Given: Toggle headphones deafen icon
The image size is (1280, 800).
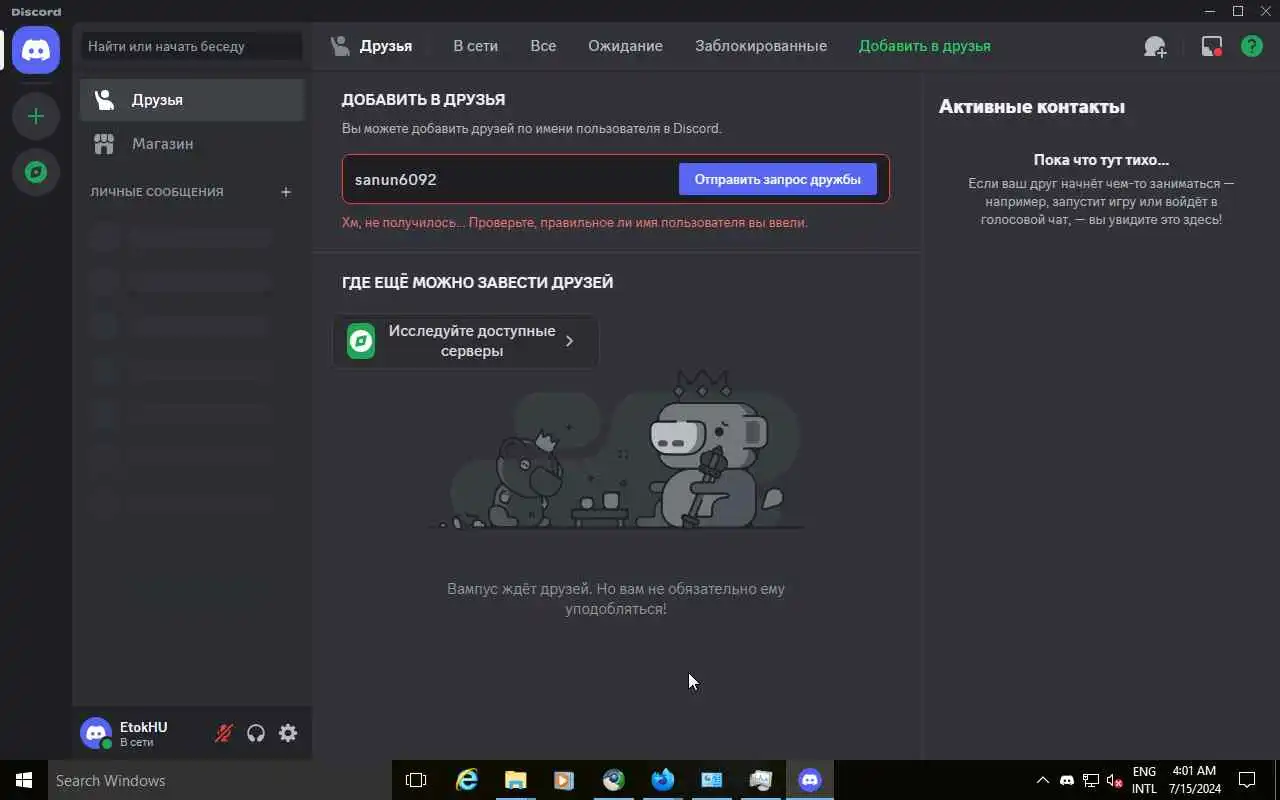Looking at the screenshot, I should (256, 733).
